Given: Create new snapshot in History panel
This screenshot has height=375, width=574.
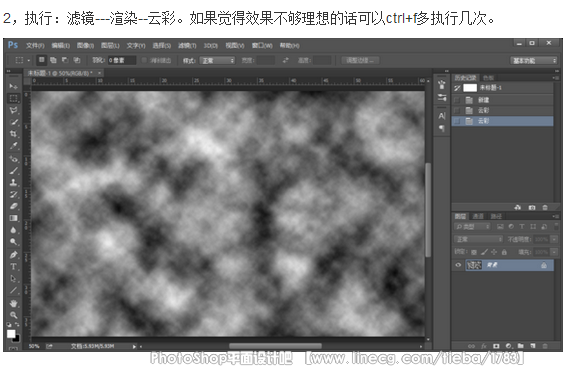Looking at the screenshot, I should pos(532,207).
